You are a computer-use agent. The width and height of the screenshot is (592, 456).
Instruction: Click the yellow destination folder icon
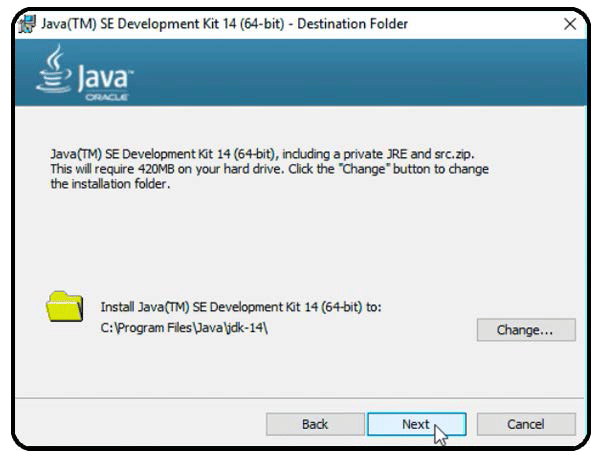[x=65, y=306]
